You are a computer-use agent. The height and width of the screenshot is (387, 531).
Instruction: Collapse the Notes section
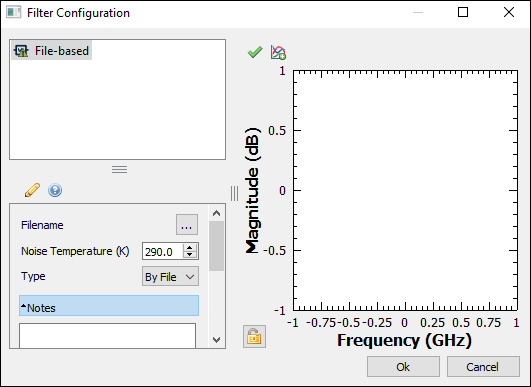(109, 306)
